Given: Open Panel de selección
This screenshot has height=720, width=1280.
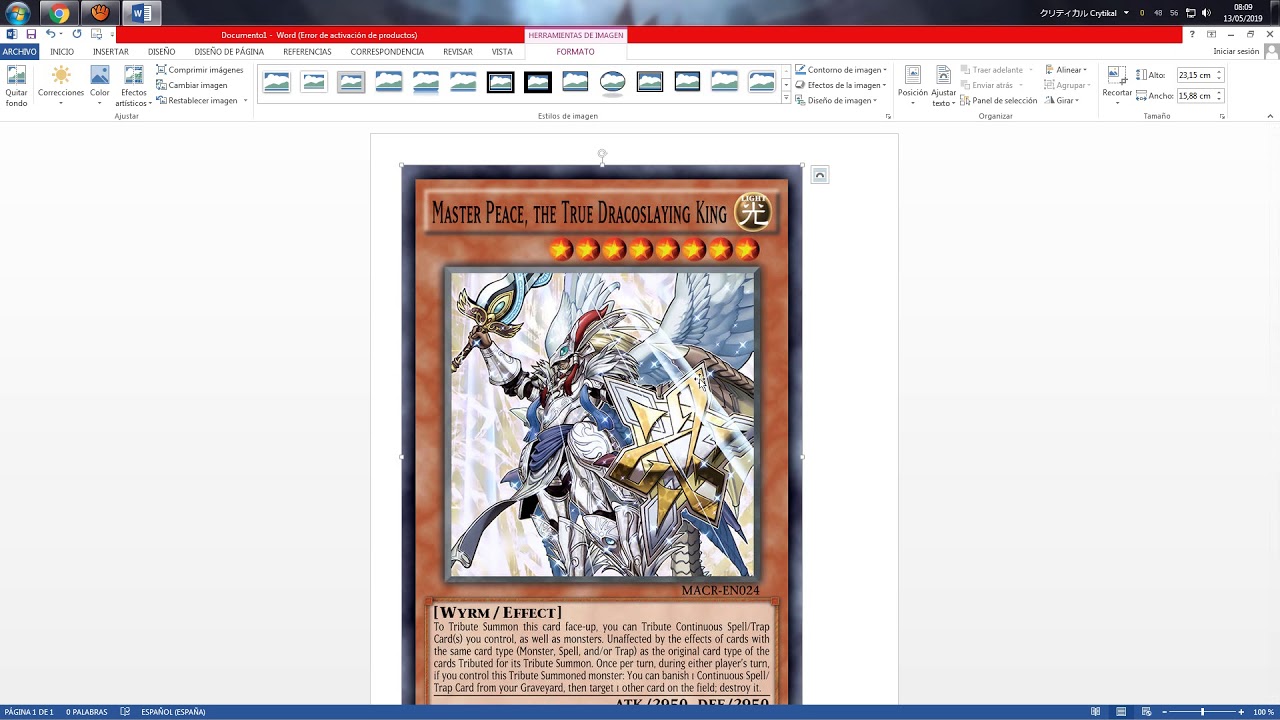Looking at the screenshot, I should (998, 100).
